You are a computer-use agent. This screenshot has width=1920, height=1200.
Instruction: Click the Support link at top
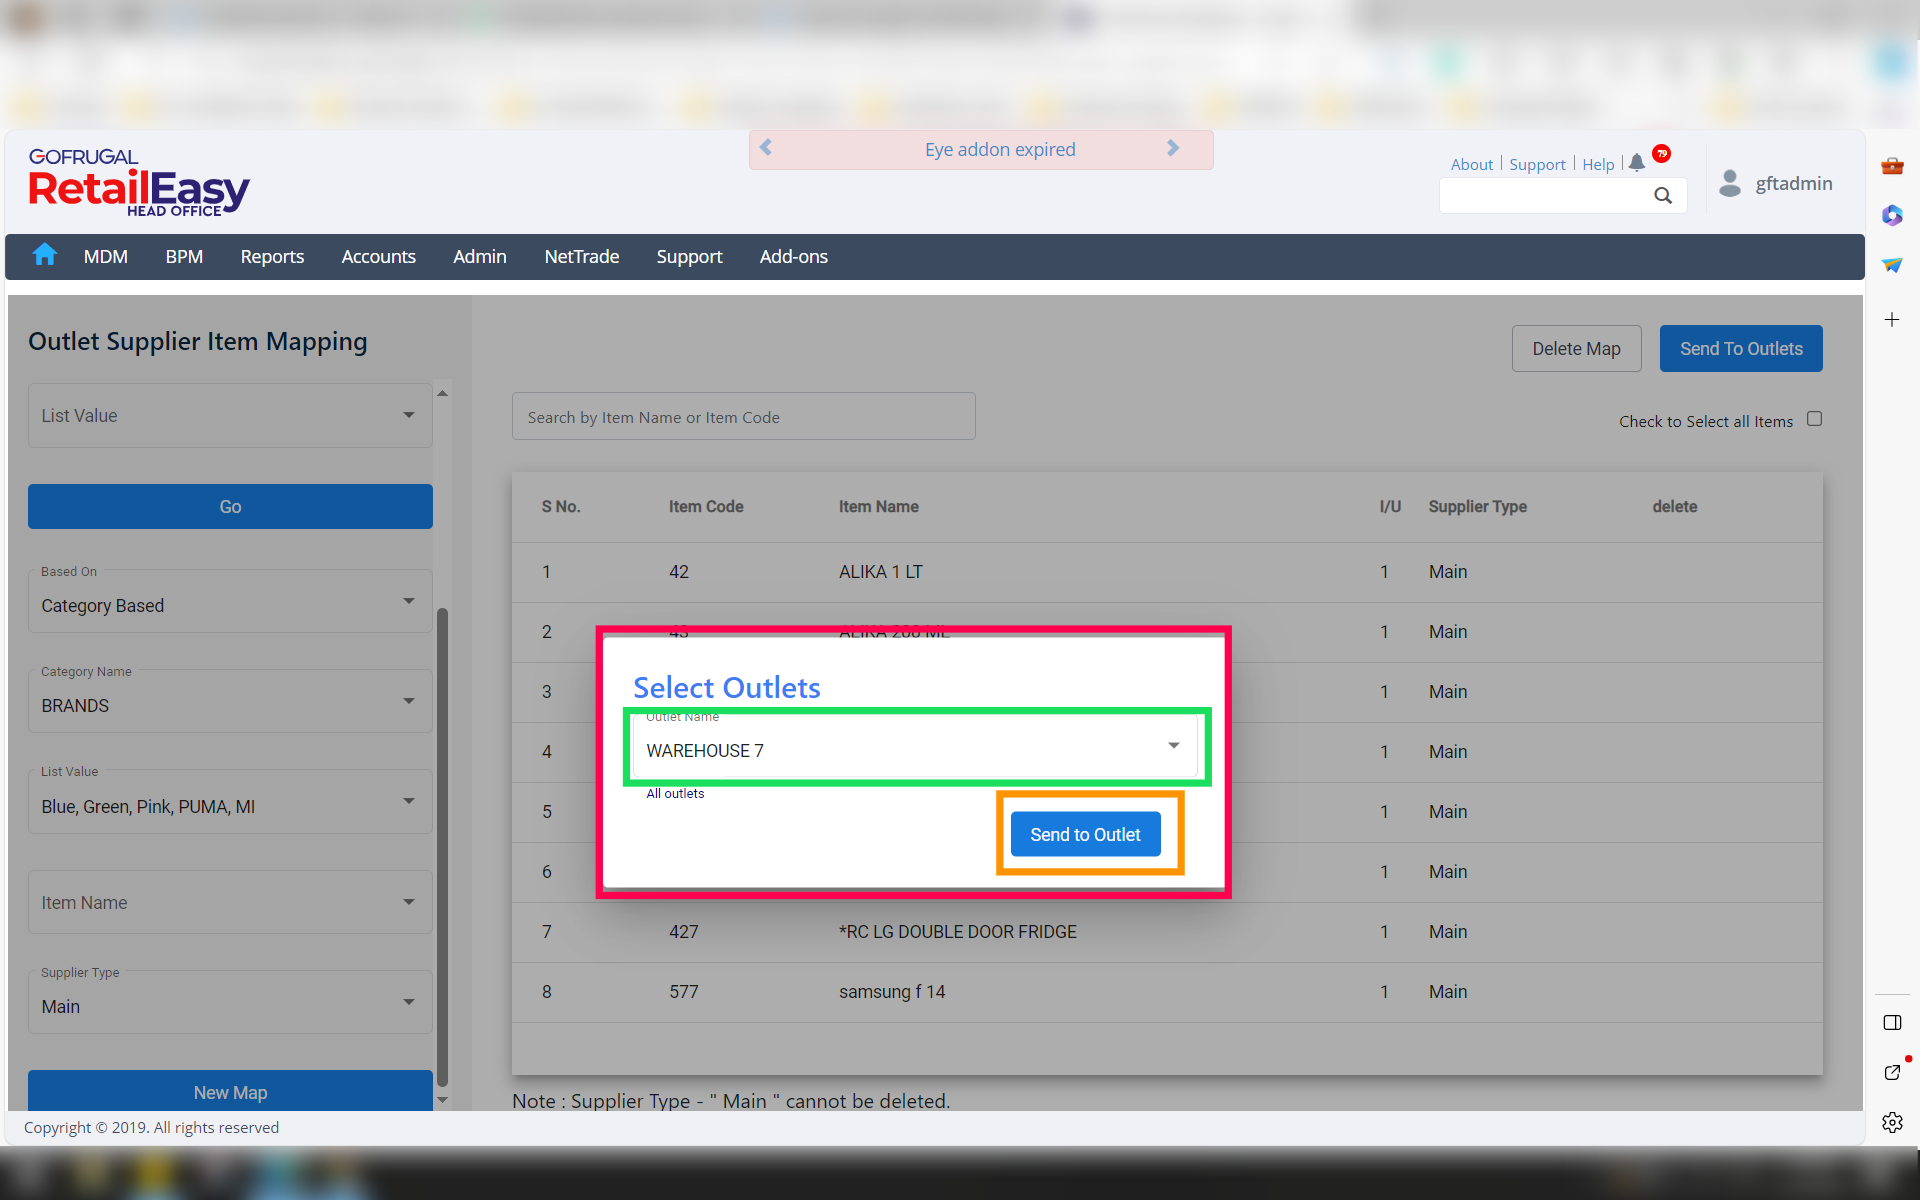pyautogui.click(x=1537, y=164)
